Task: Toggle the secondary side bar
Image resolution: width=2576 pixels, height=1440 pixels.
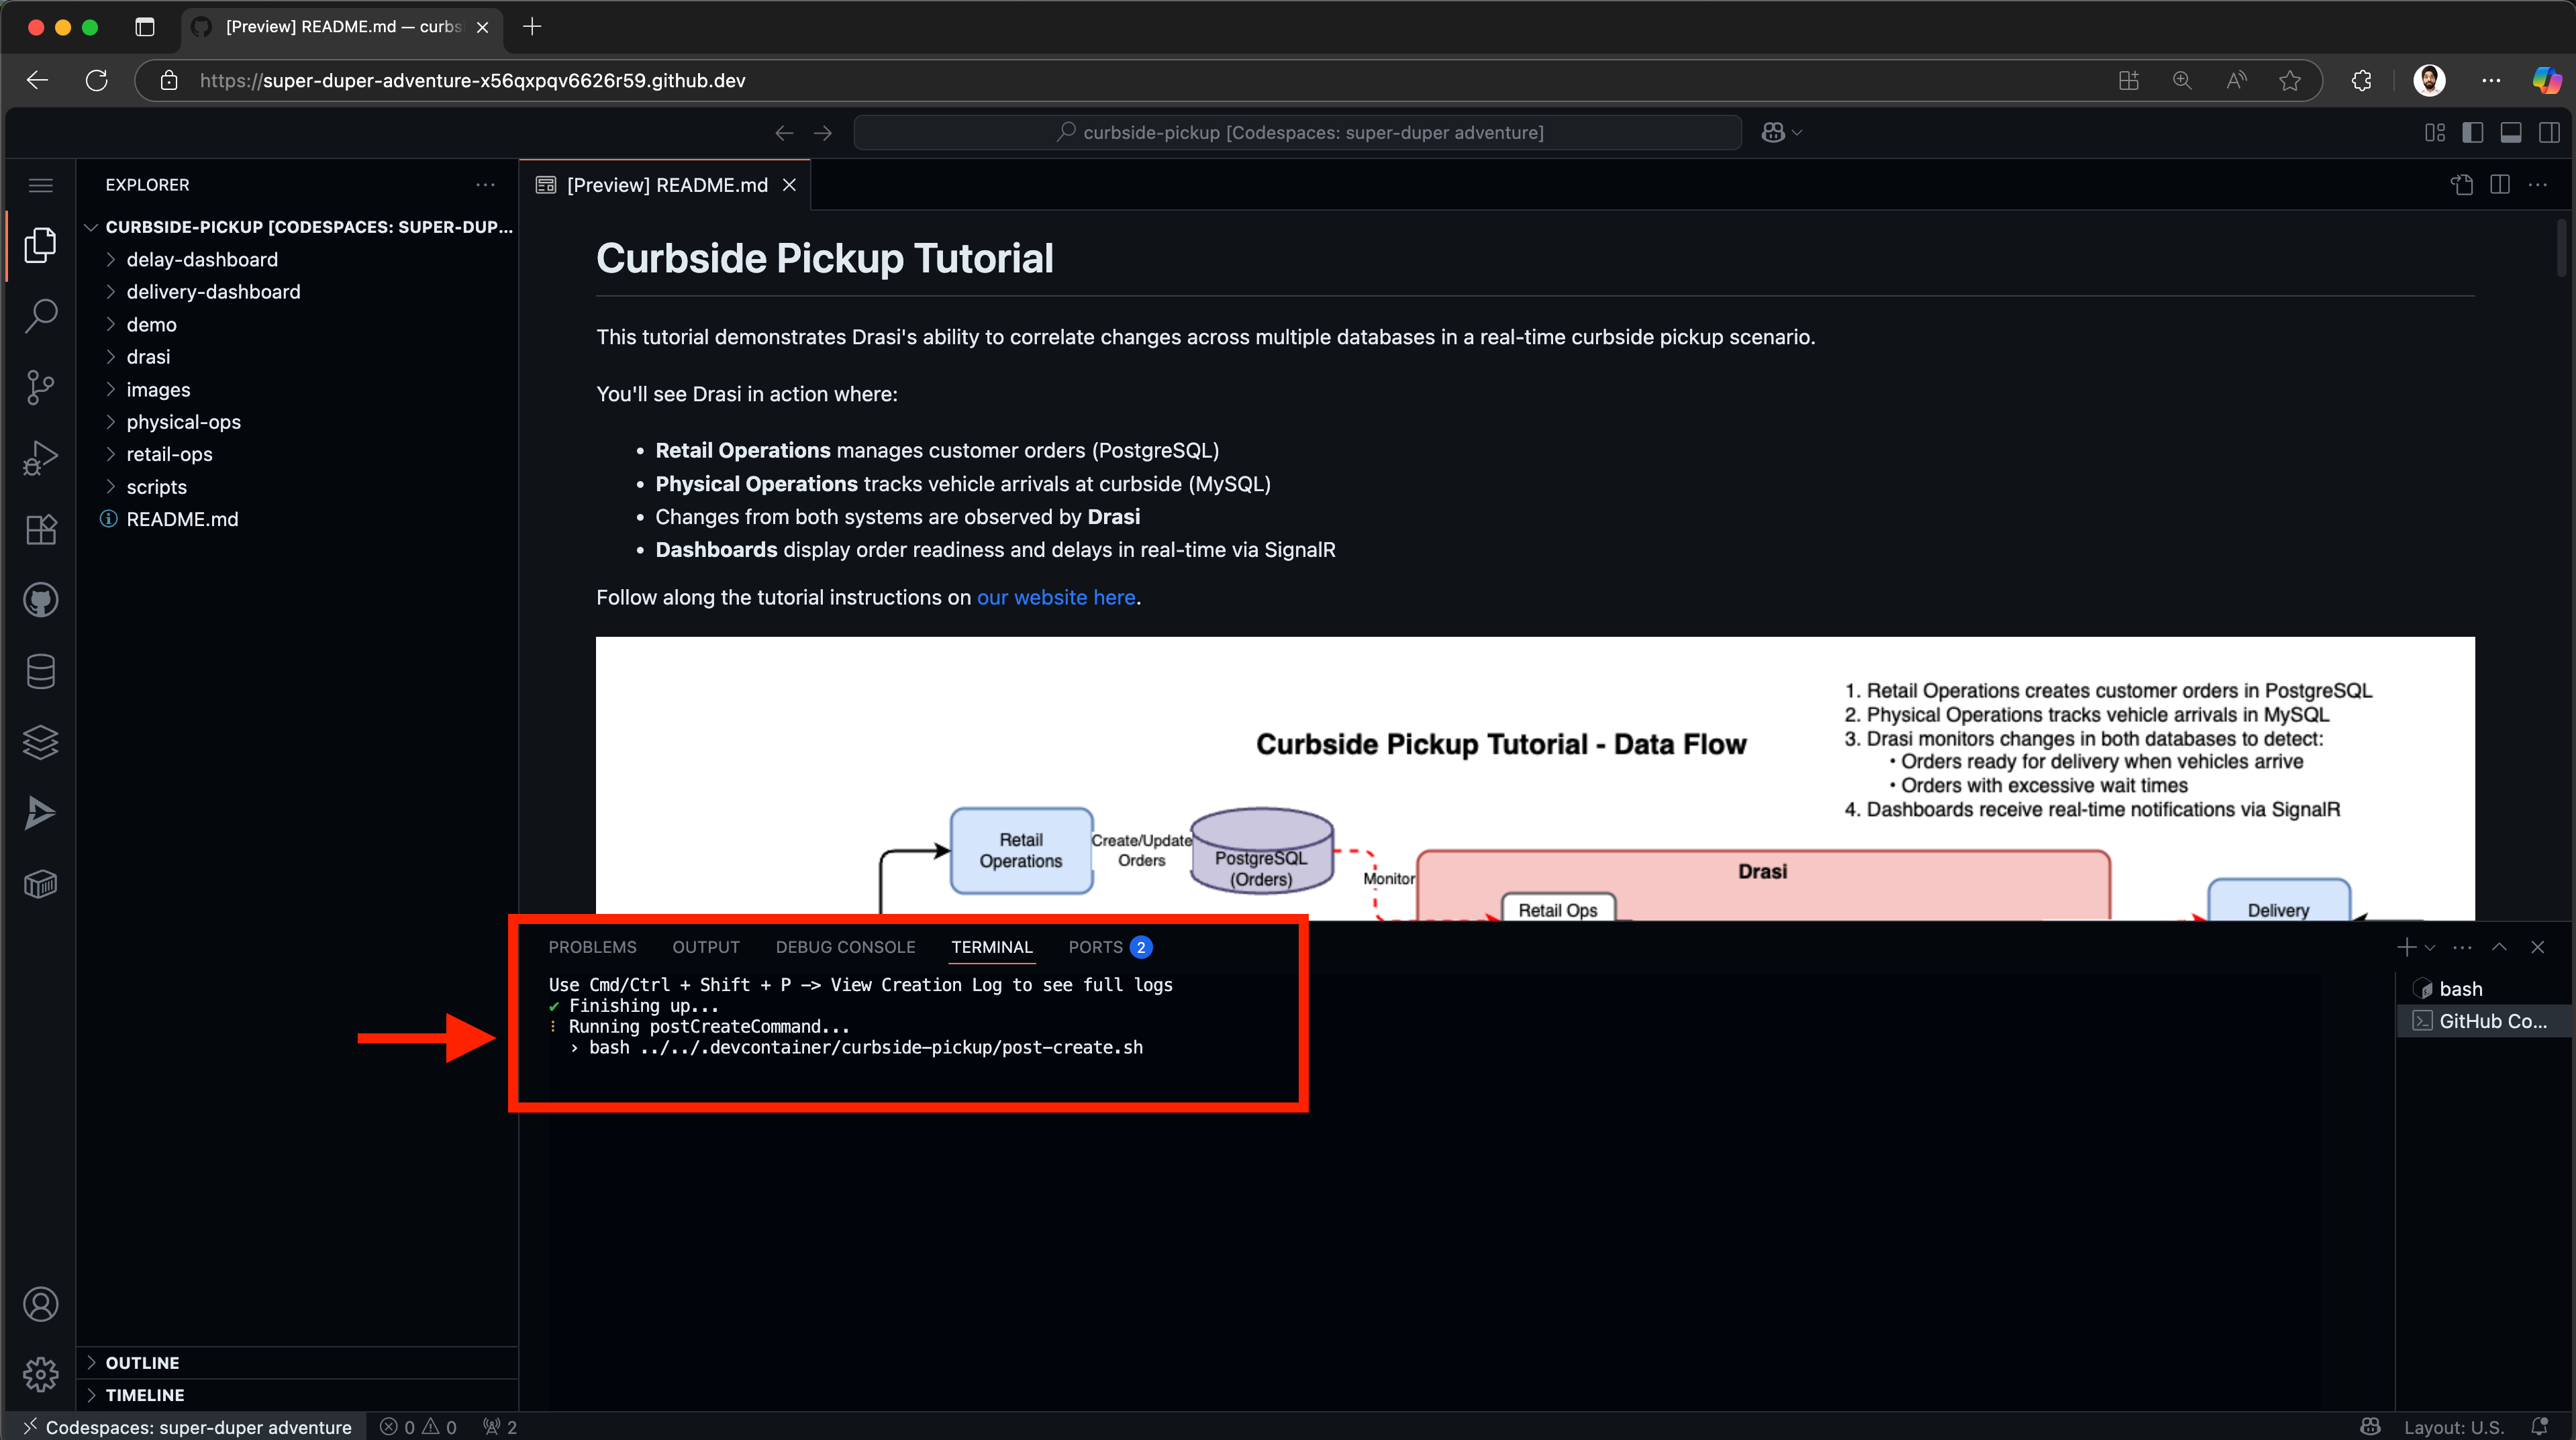Action: point(2550,131)
